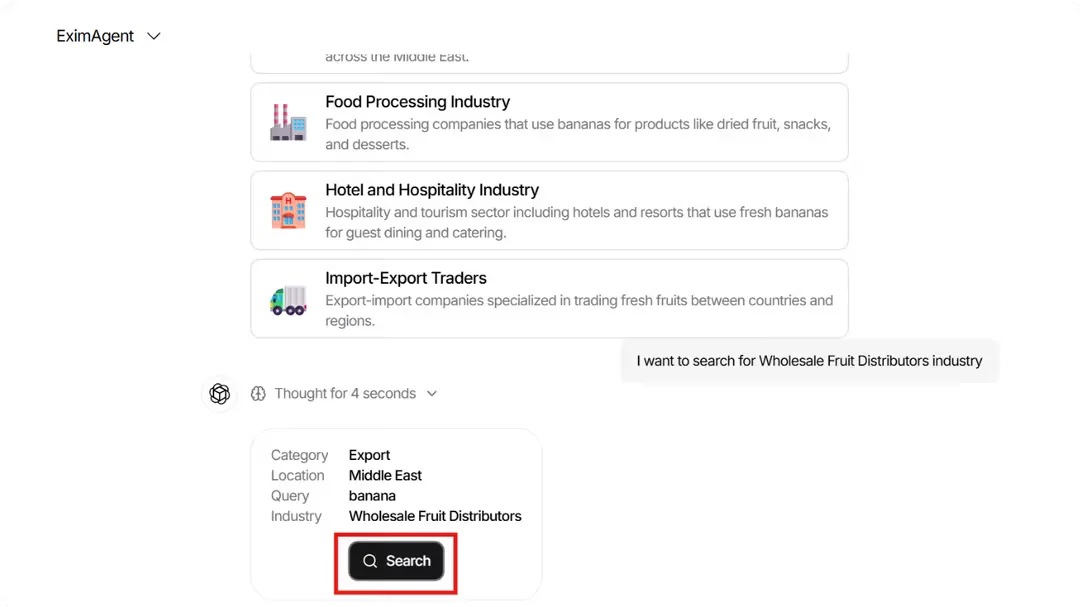
Task: Click the truck icon on Import-Export Traders card
Action: pyautogui.click(x=288, y=299)
